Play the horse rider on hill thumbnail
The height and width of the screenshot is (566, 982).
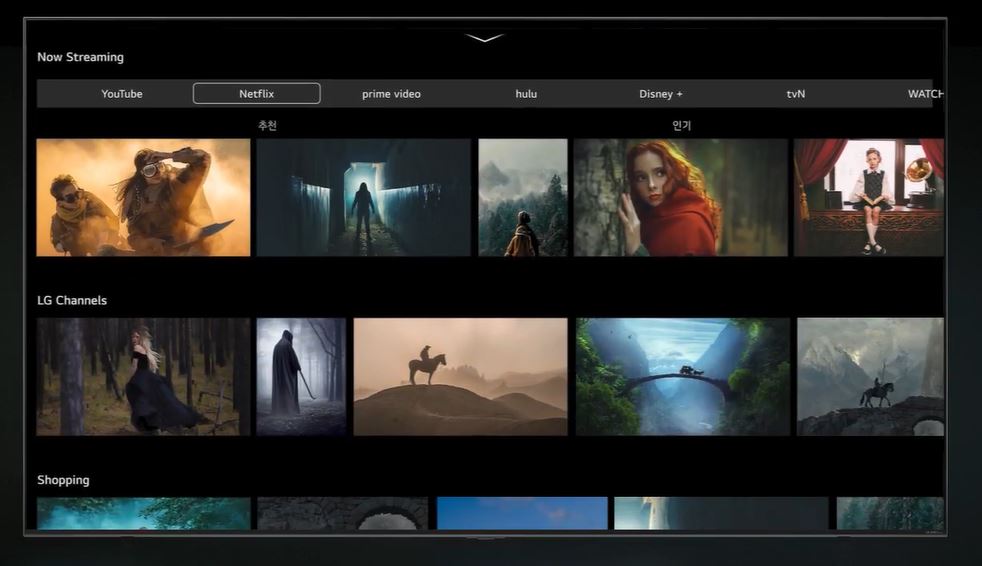460,377
